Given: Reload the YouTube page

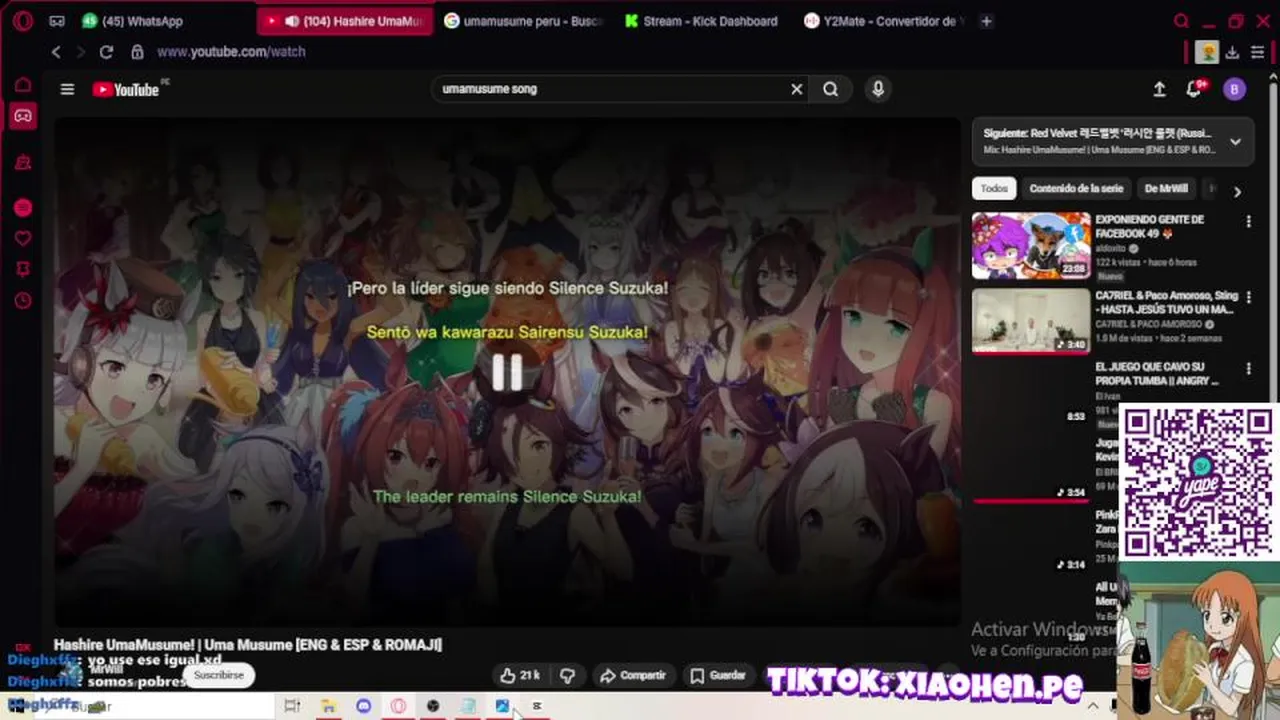Looking at the screenshot, I should [106, 52].
